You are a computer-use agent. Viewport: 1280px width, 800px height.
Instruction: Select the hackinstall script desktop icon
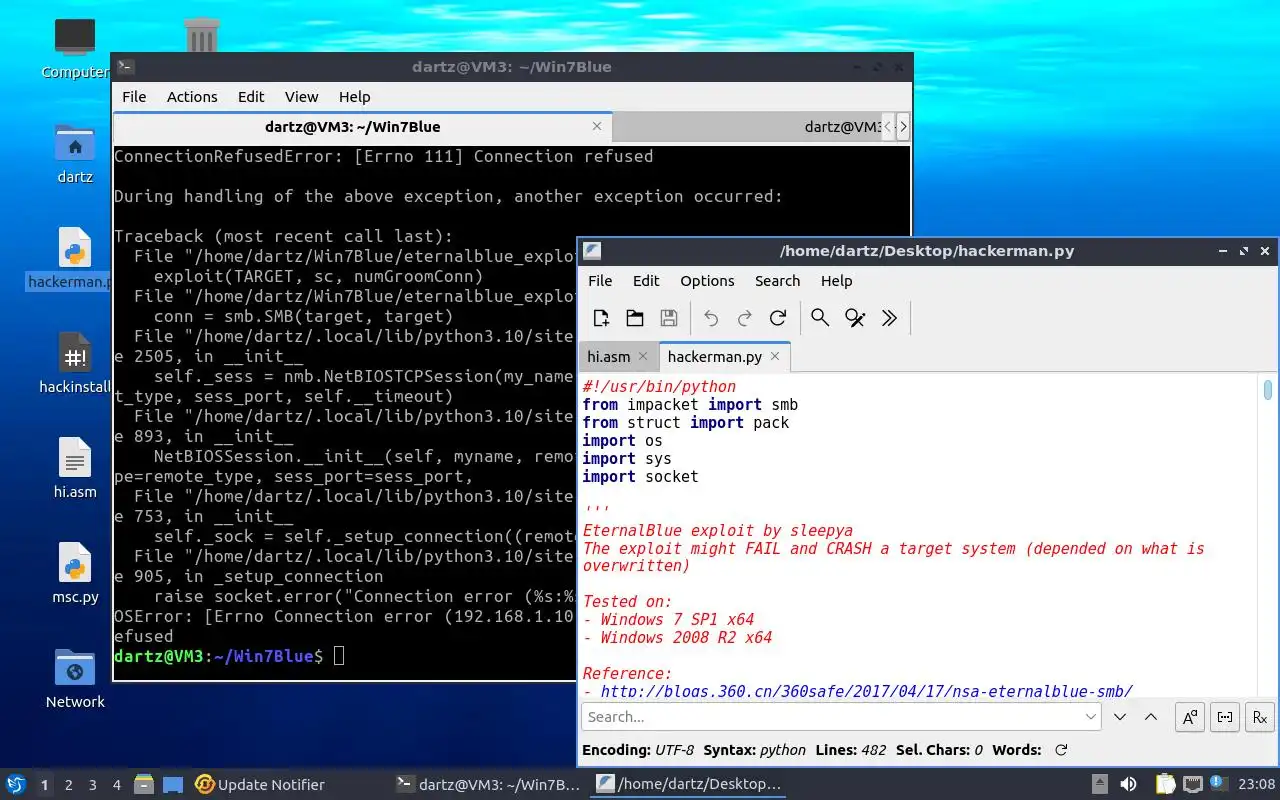(75, 364)
